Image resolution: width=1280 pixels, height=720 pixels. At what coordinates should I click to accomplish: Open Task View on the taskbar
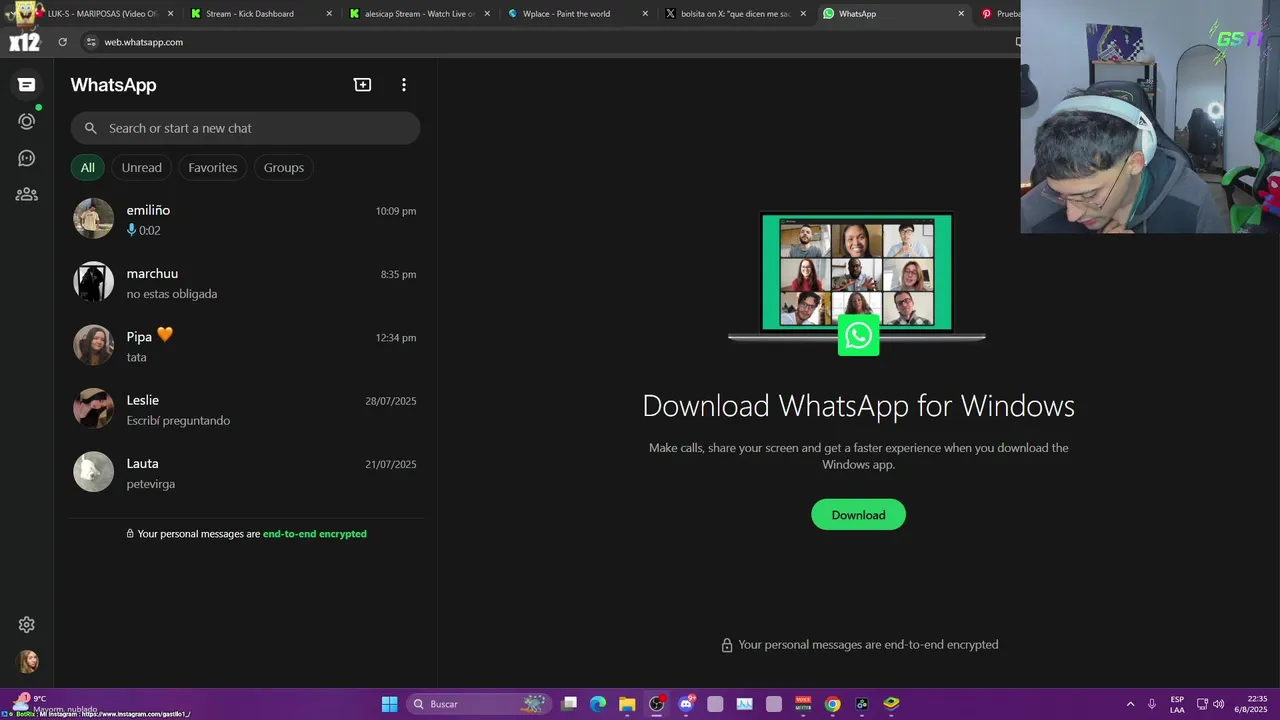click(569, 704)
